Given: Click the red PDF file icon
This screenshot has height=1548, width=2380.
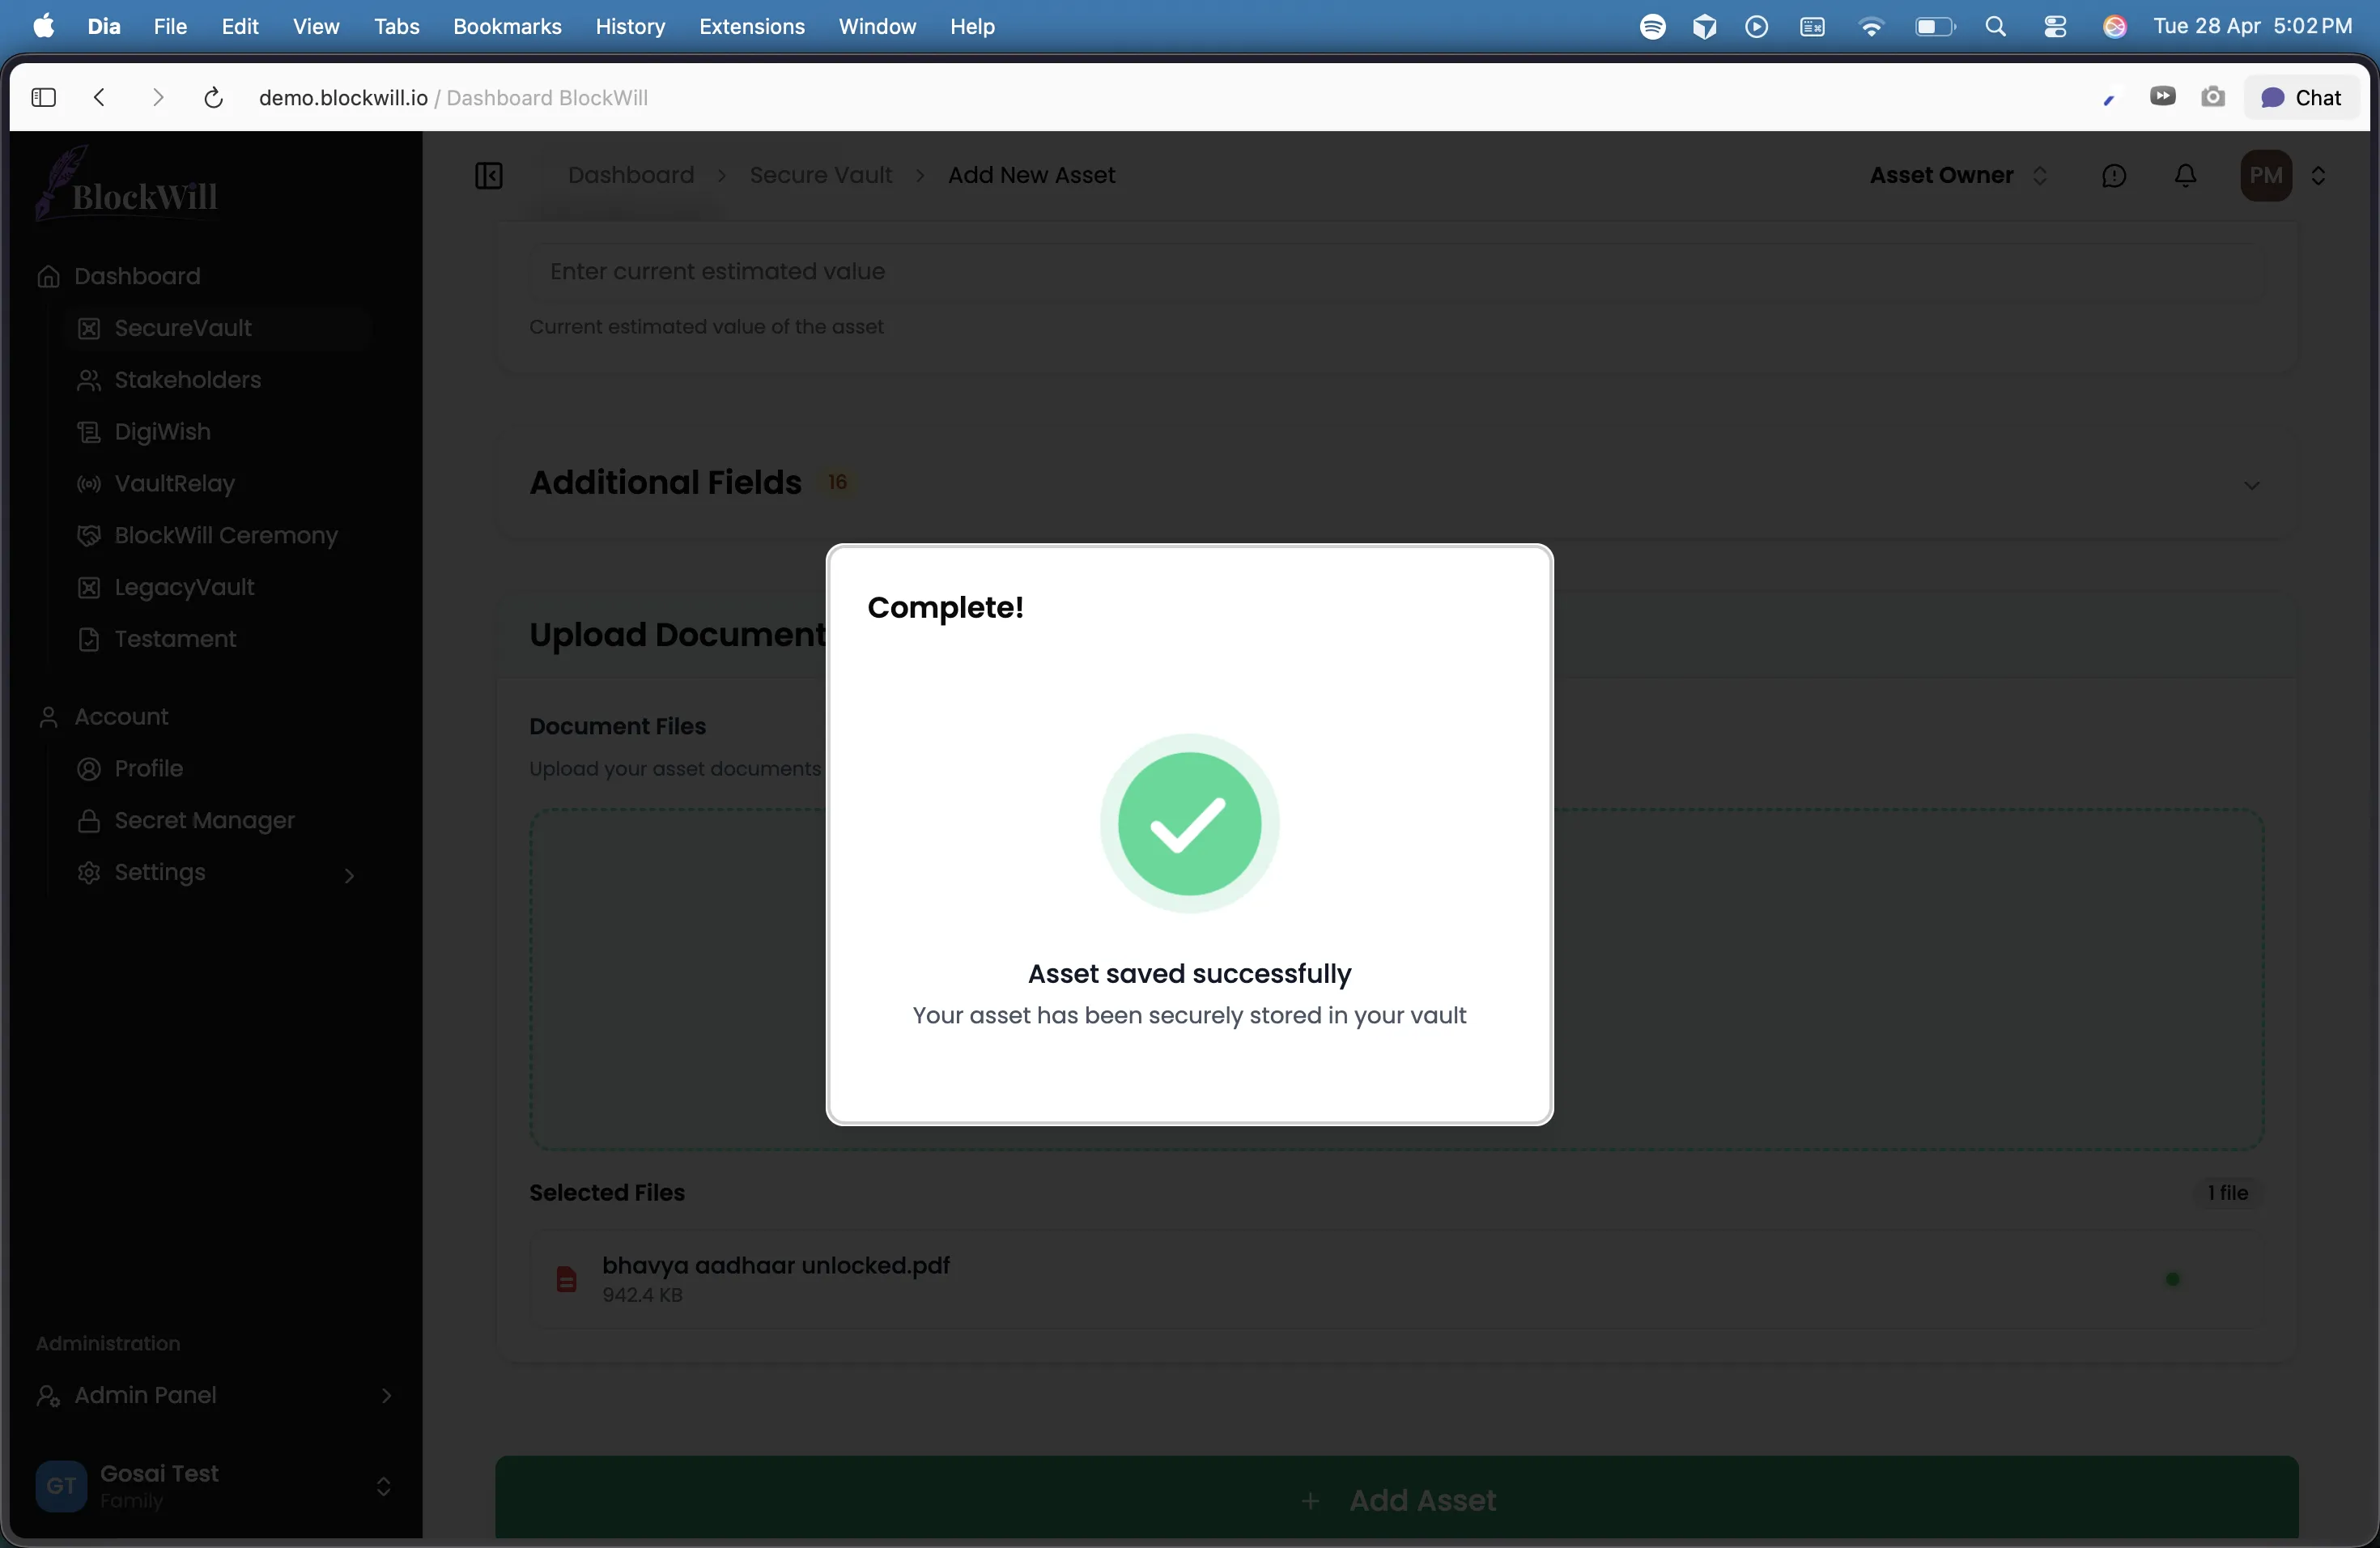Looking at the screenshot, I should [566, 1279].
